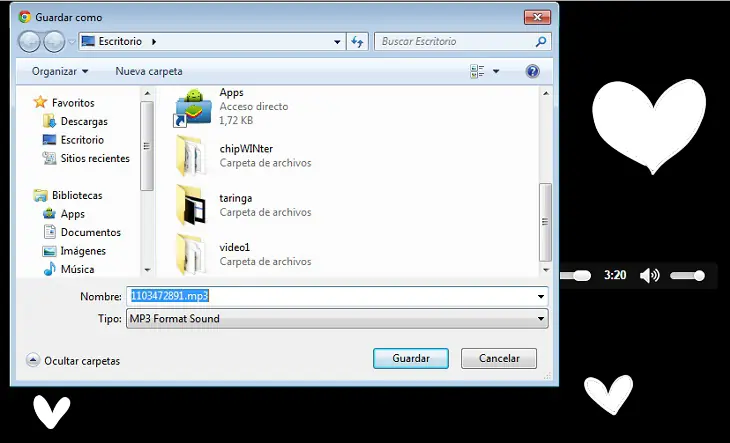The height and width of the screenshot is (443, 730).
Task: Click the file list scrollbar thumb
Action: (546, 222)
